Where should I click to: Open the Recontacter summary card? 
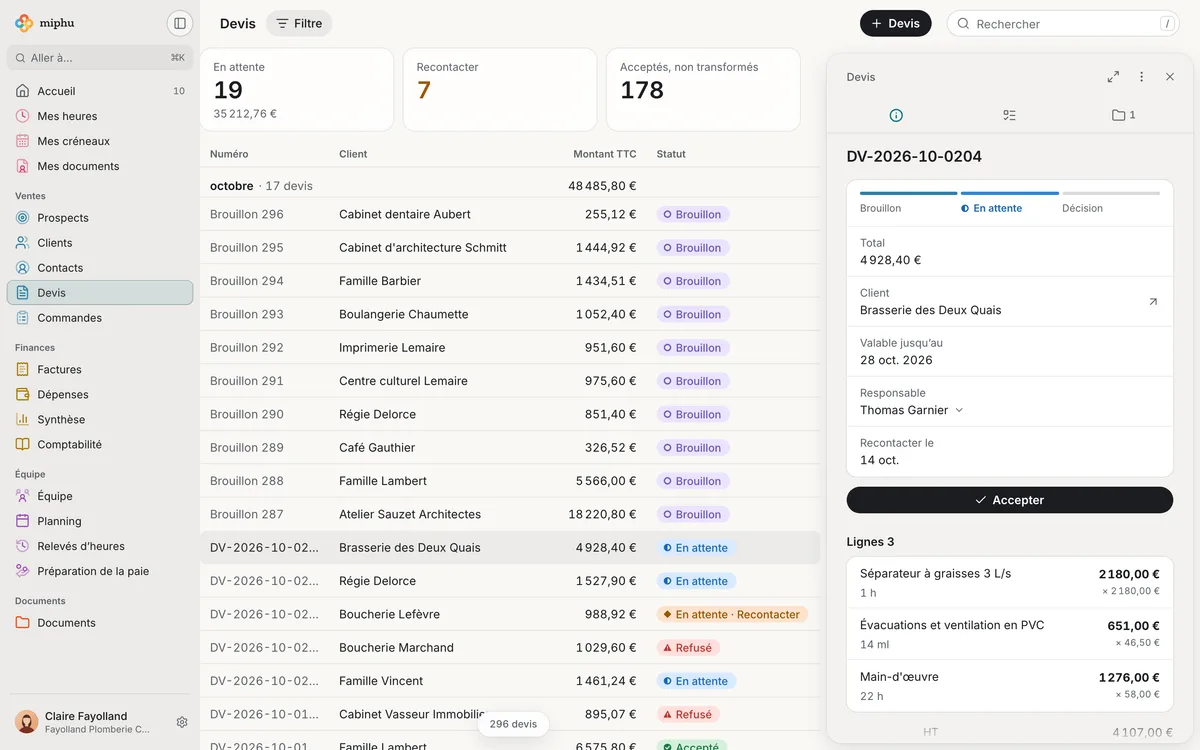pos(500,90)
